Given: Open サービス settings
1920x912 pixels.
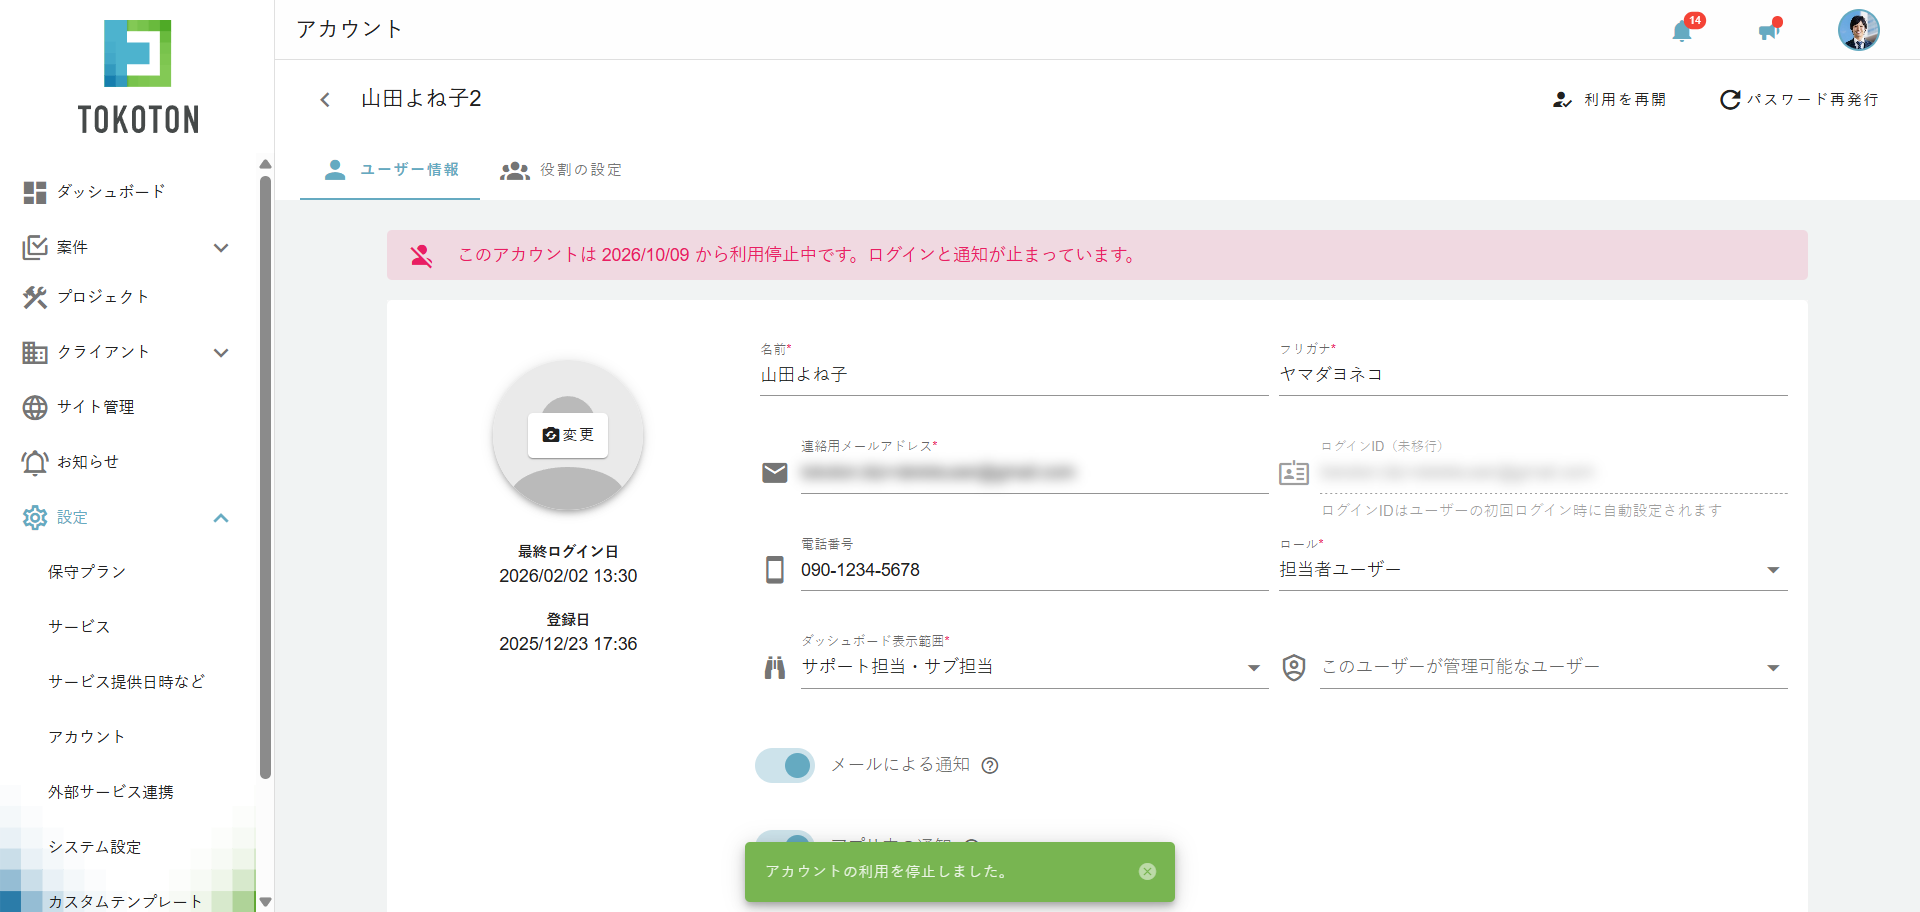Looking at the screenshot, I should 79,627.
